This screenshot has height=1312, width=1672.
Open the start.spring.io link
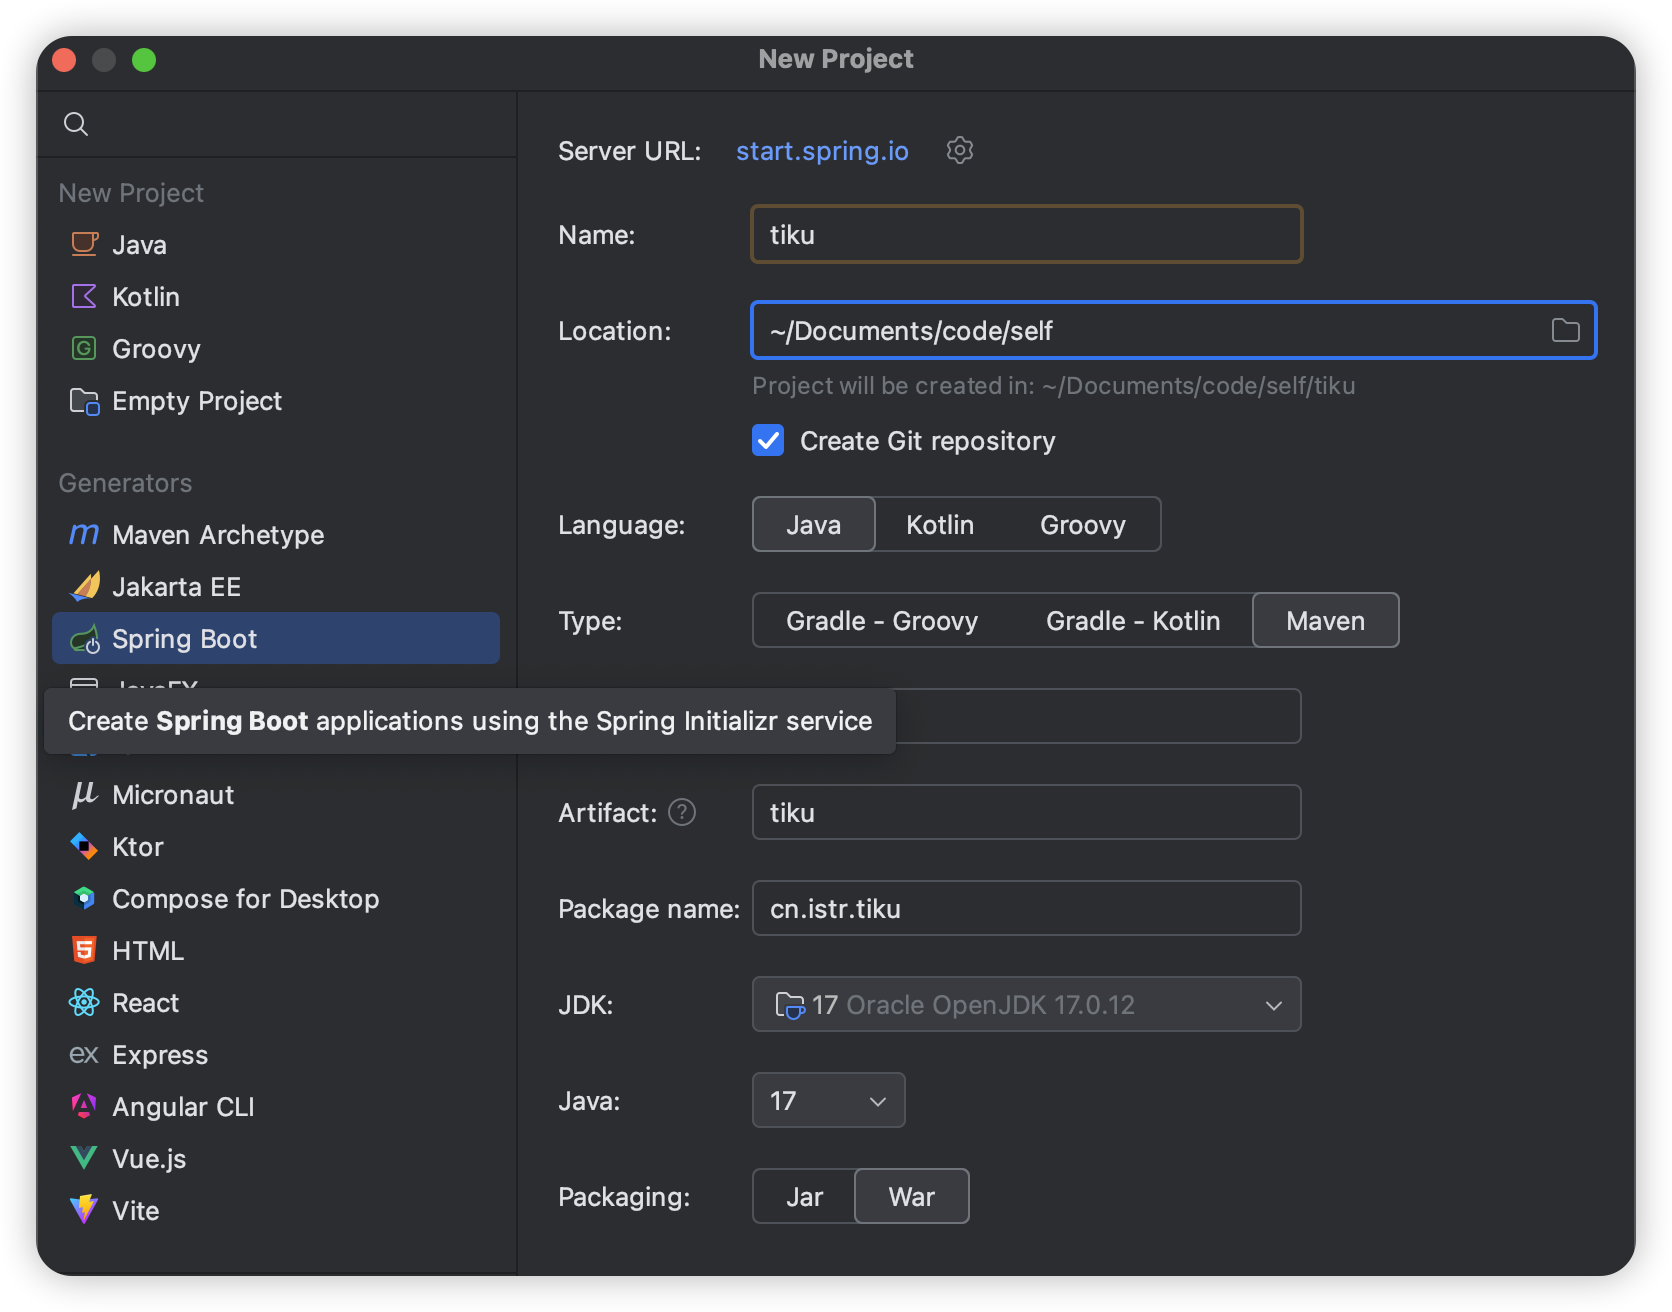(x=822, y=151)
